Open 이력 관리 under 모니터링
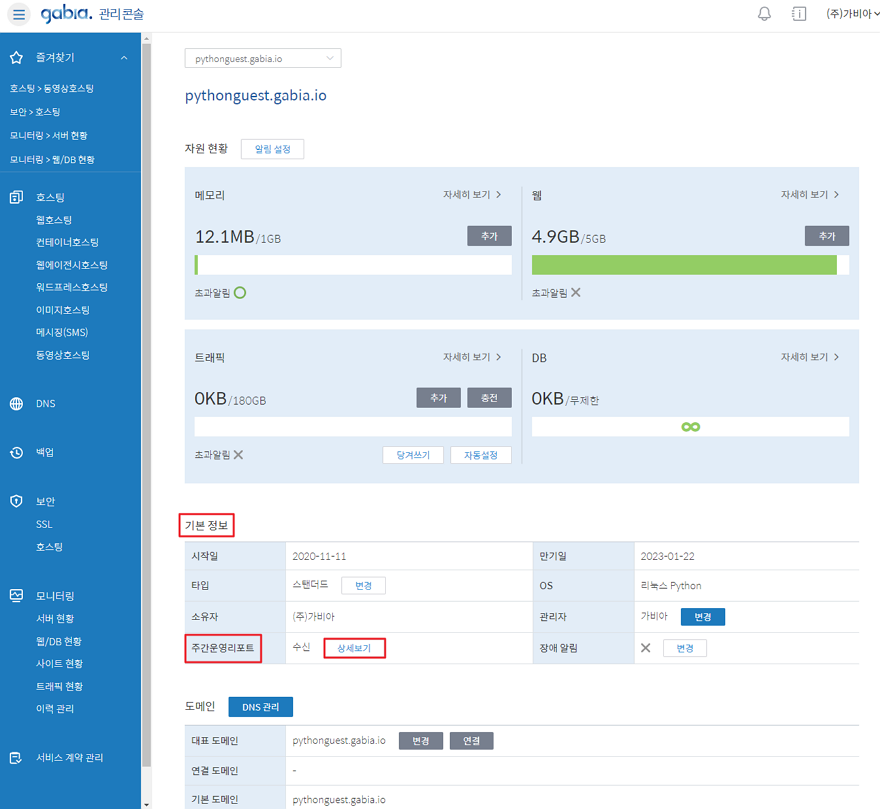The width and height of the screenshot is (880, 809). [x=55, y=709]
